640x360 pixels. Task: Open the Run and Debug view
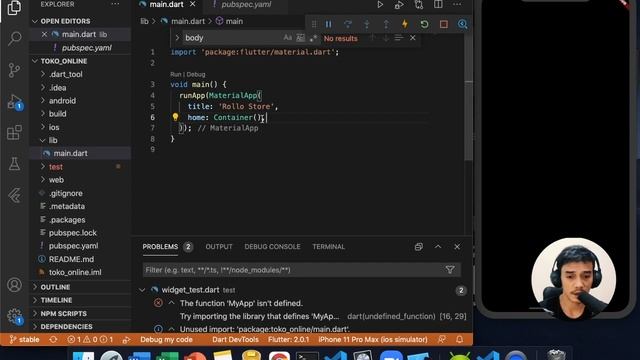click(14, 102)
